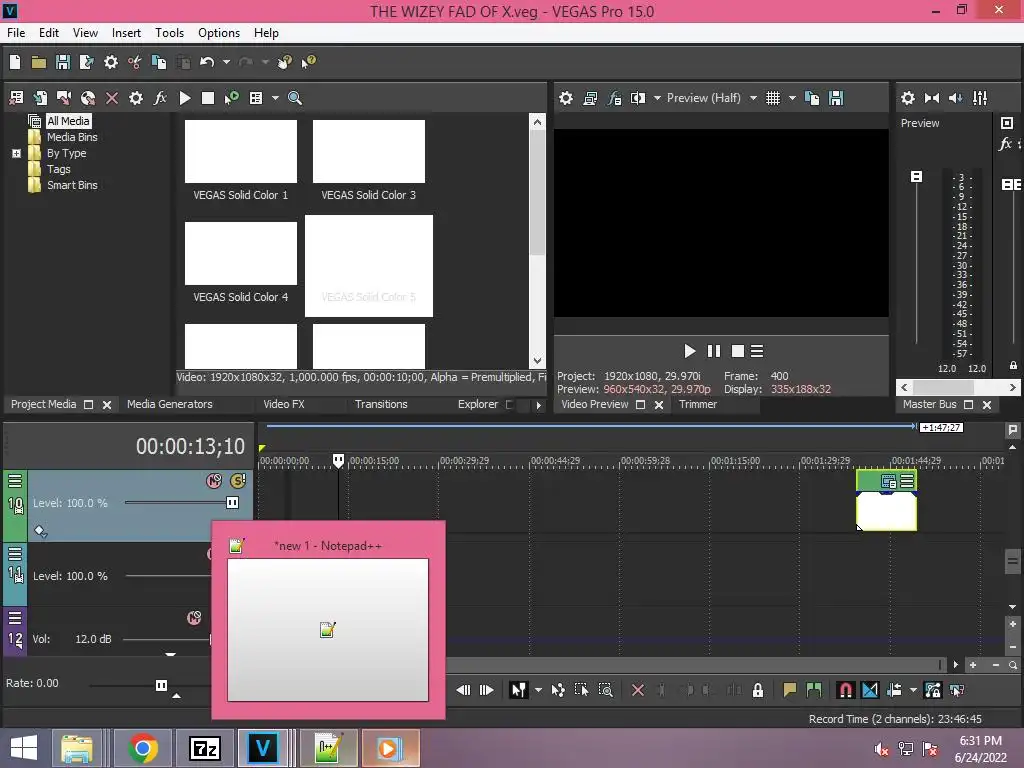The image size is (1024, 768).
Task: Click the Cut scissors icon
Action: [135, 62]
